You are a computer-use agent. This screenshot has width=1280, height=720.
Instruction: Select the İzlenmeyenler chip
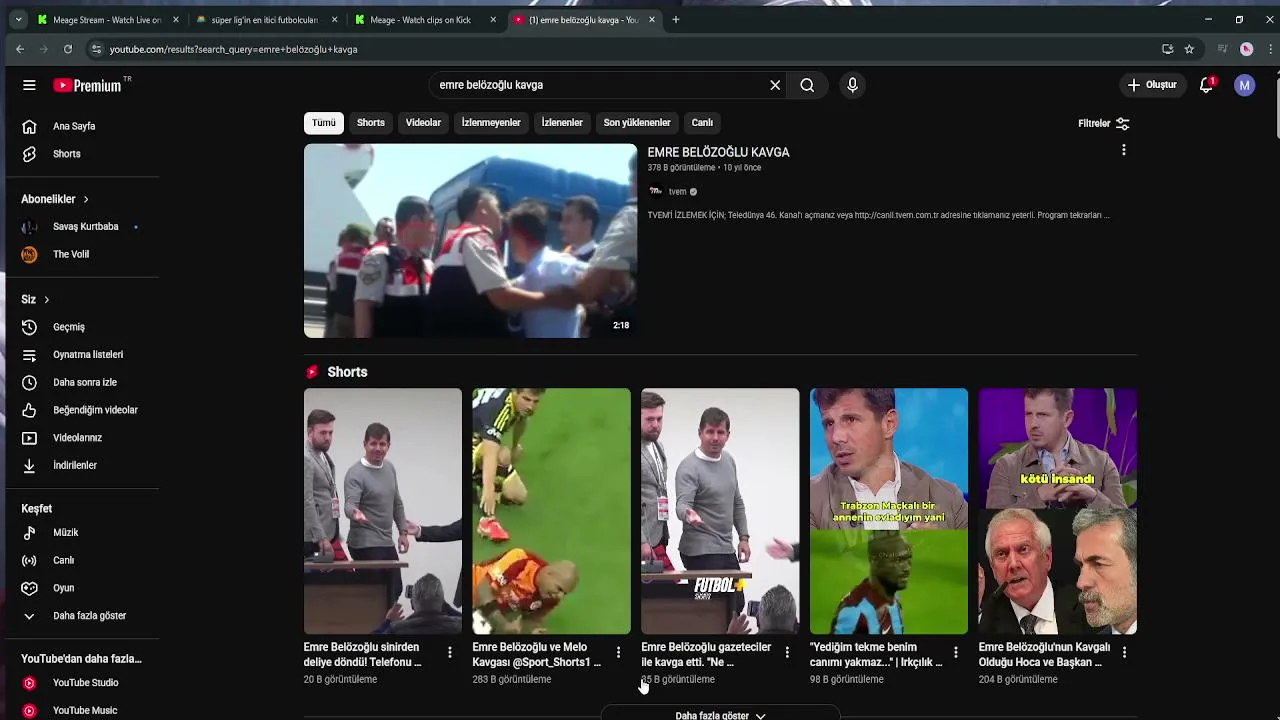tap(491, 123)
